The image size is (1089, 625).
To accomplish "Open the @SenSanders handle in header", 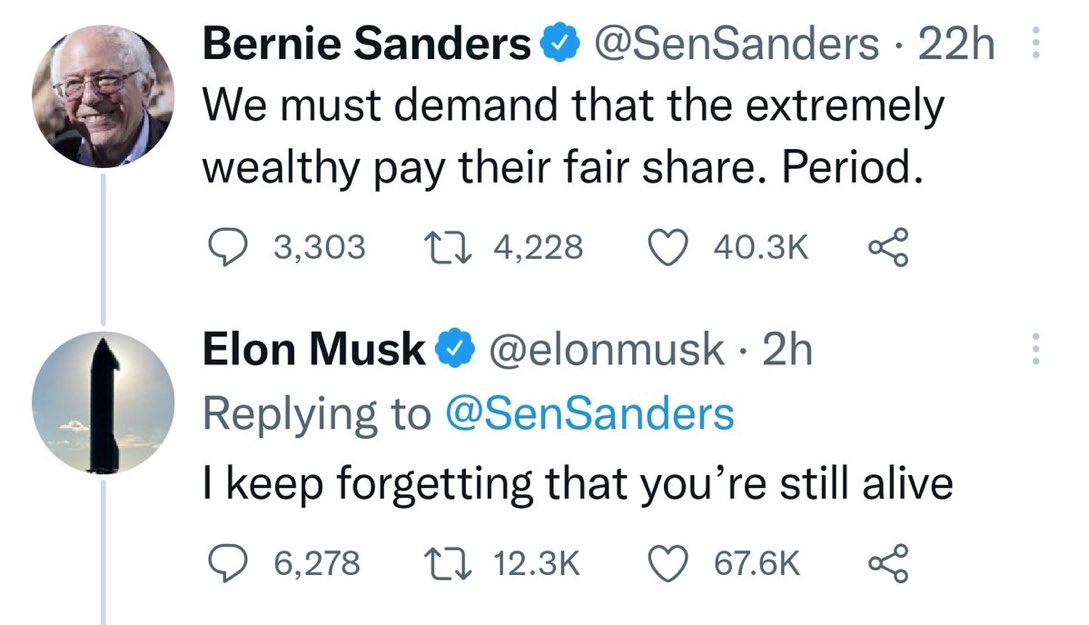I will tap(736, 44).
